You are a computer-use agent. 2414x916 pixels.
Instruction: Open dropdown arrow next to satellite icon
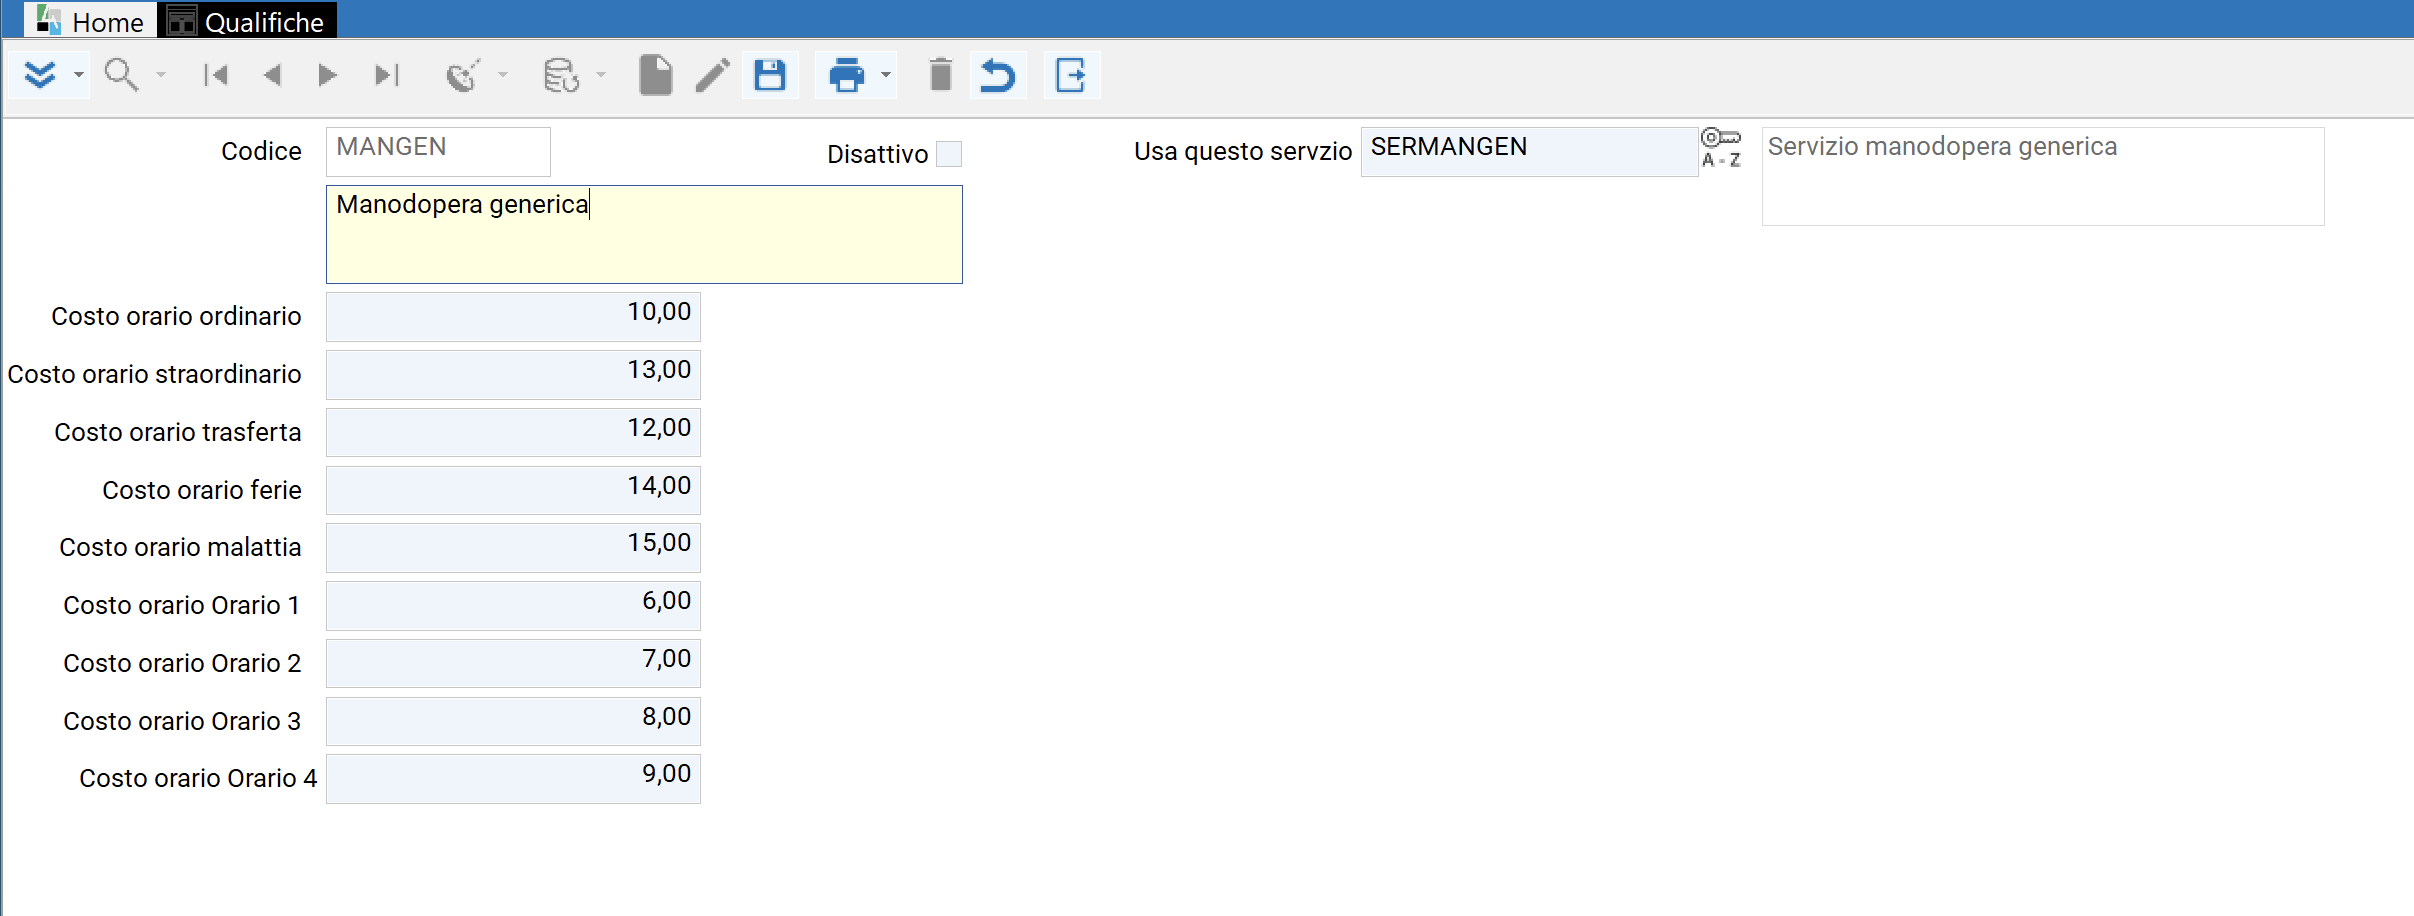[503, 75]
